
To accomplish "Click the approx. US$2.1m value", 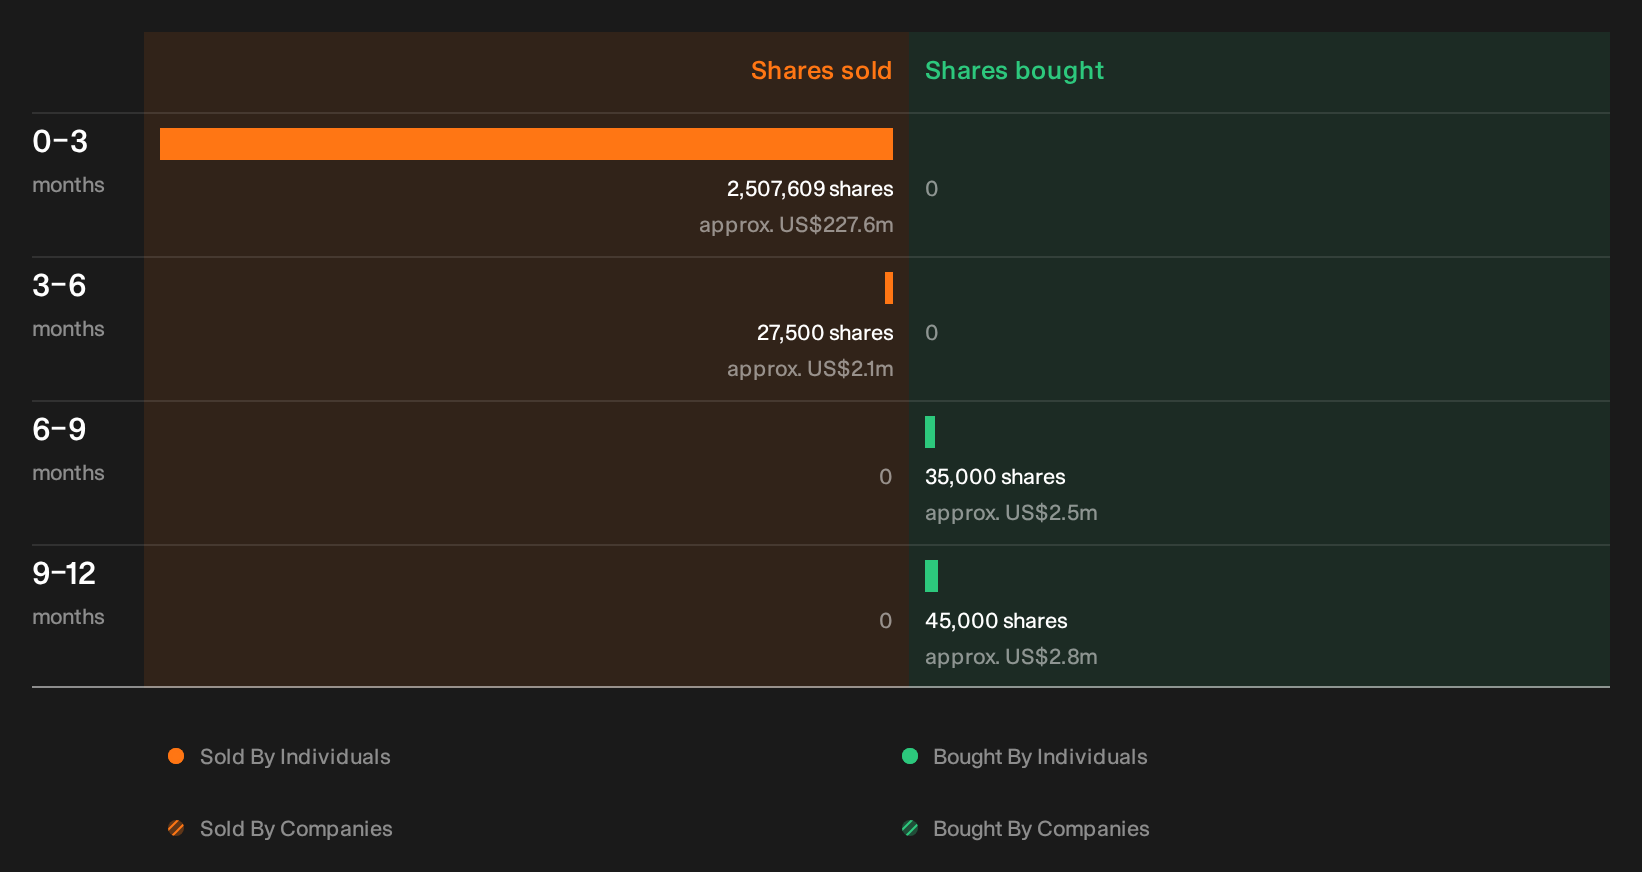I will [x=810, y=369].
